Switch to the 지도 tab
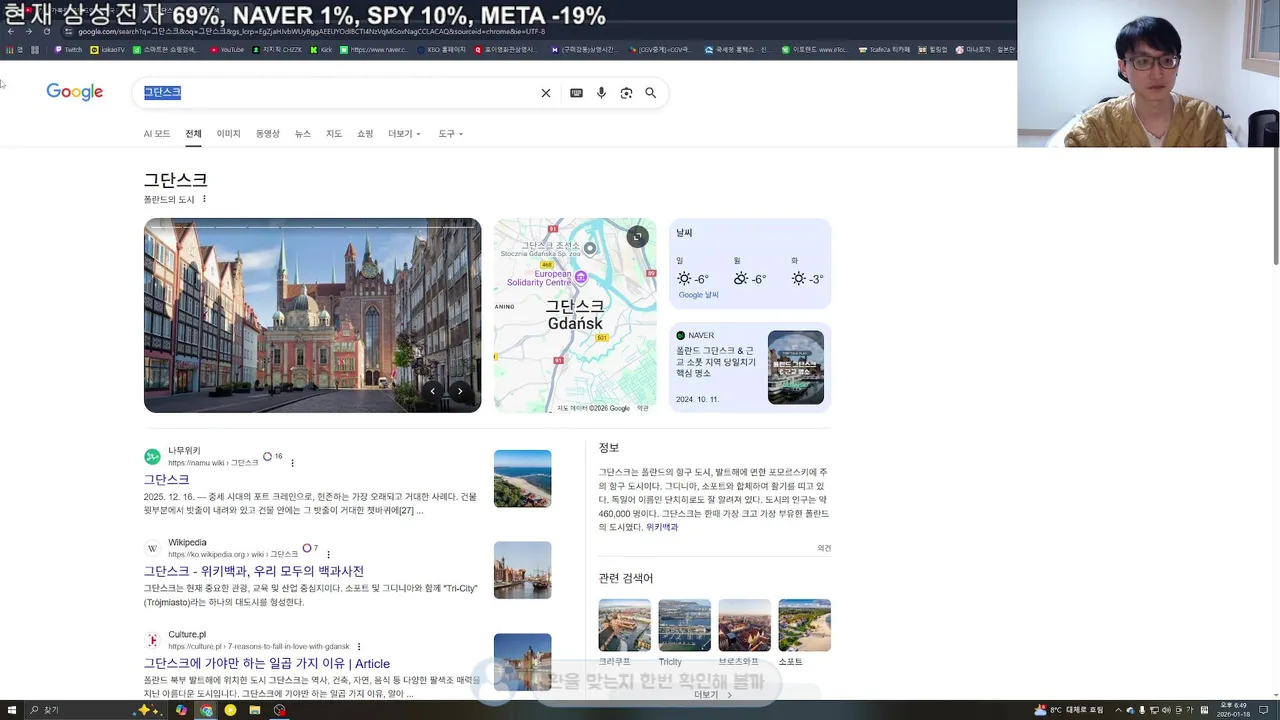Viewport: 1280px width, 720px height. click(x=334, y=134)
